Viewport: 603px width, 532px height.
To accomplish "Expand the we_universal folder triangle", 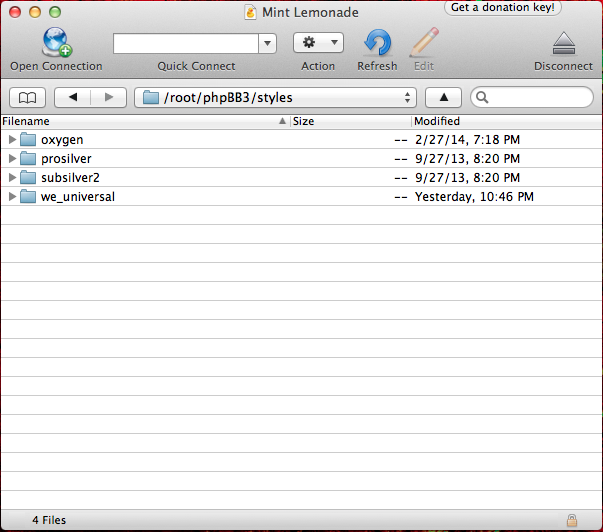I will click(x=12, y=197).
